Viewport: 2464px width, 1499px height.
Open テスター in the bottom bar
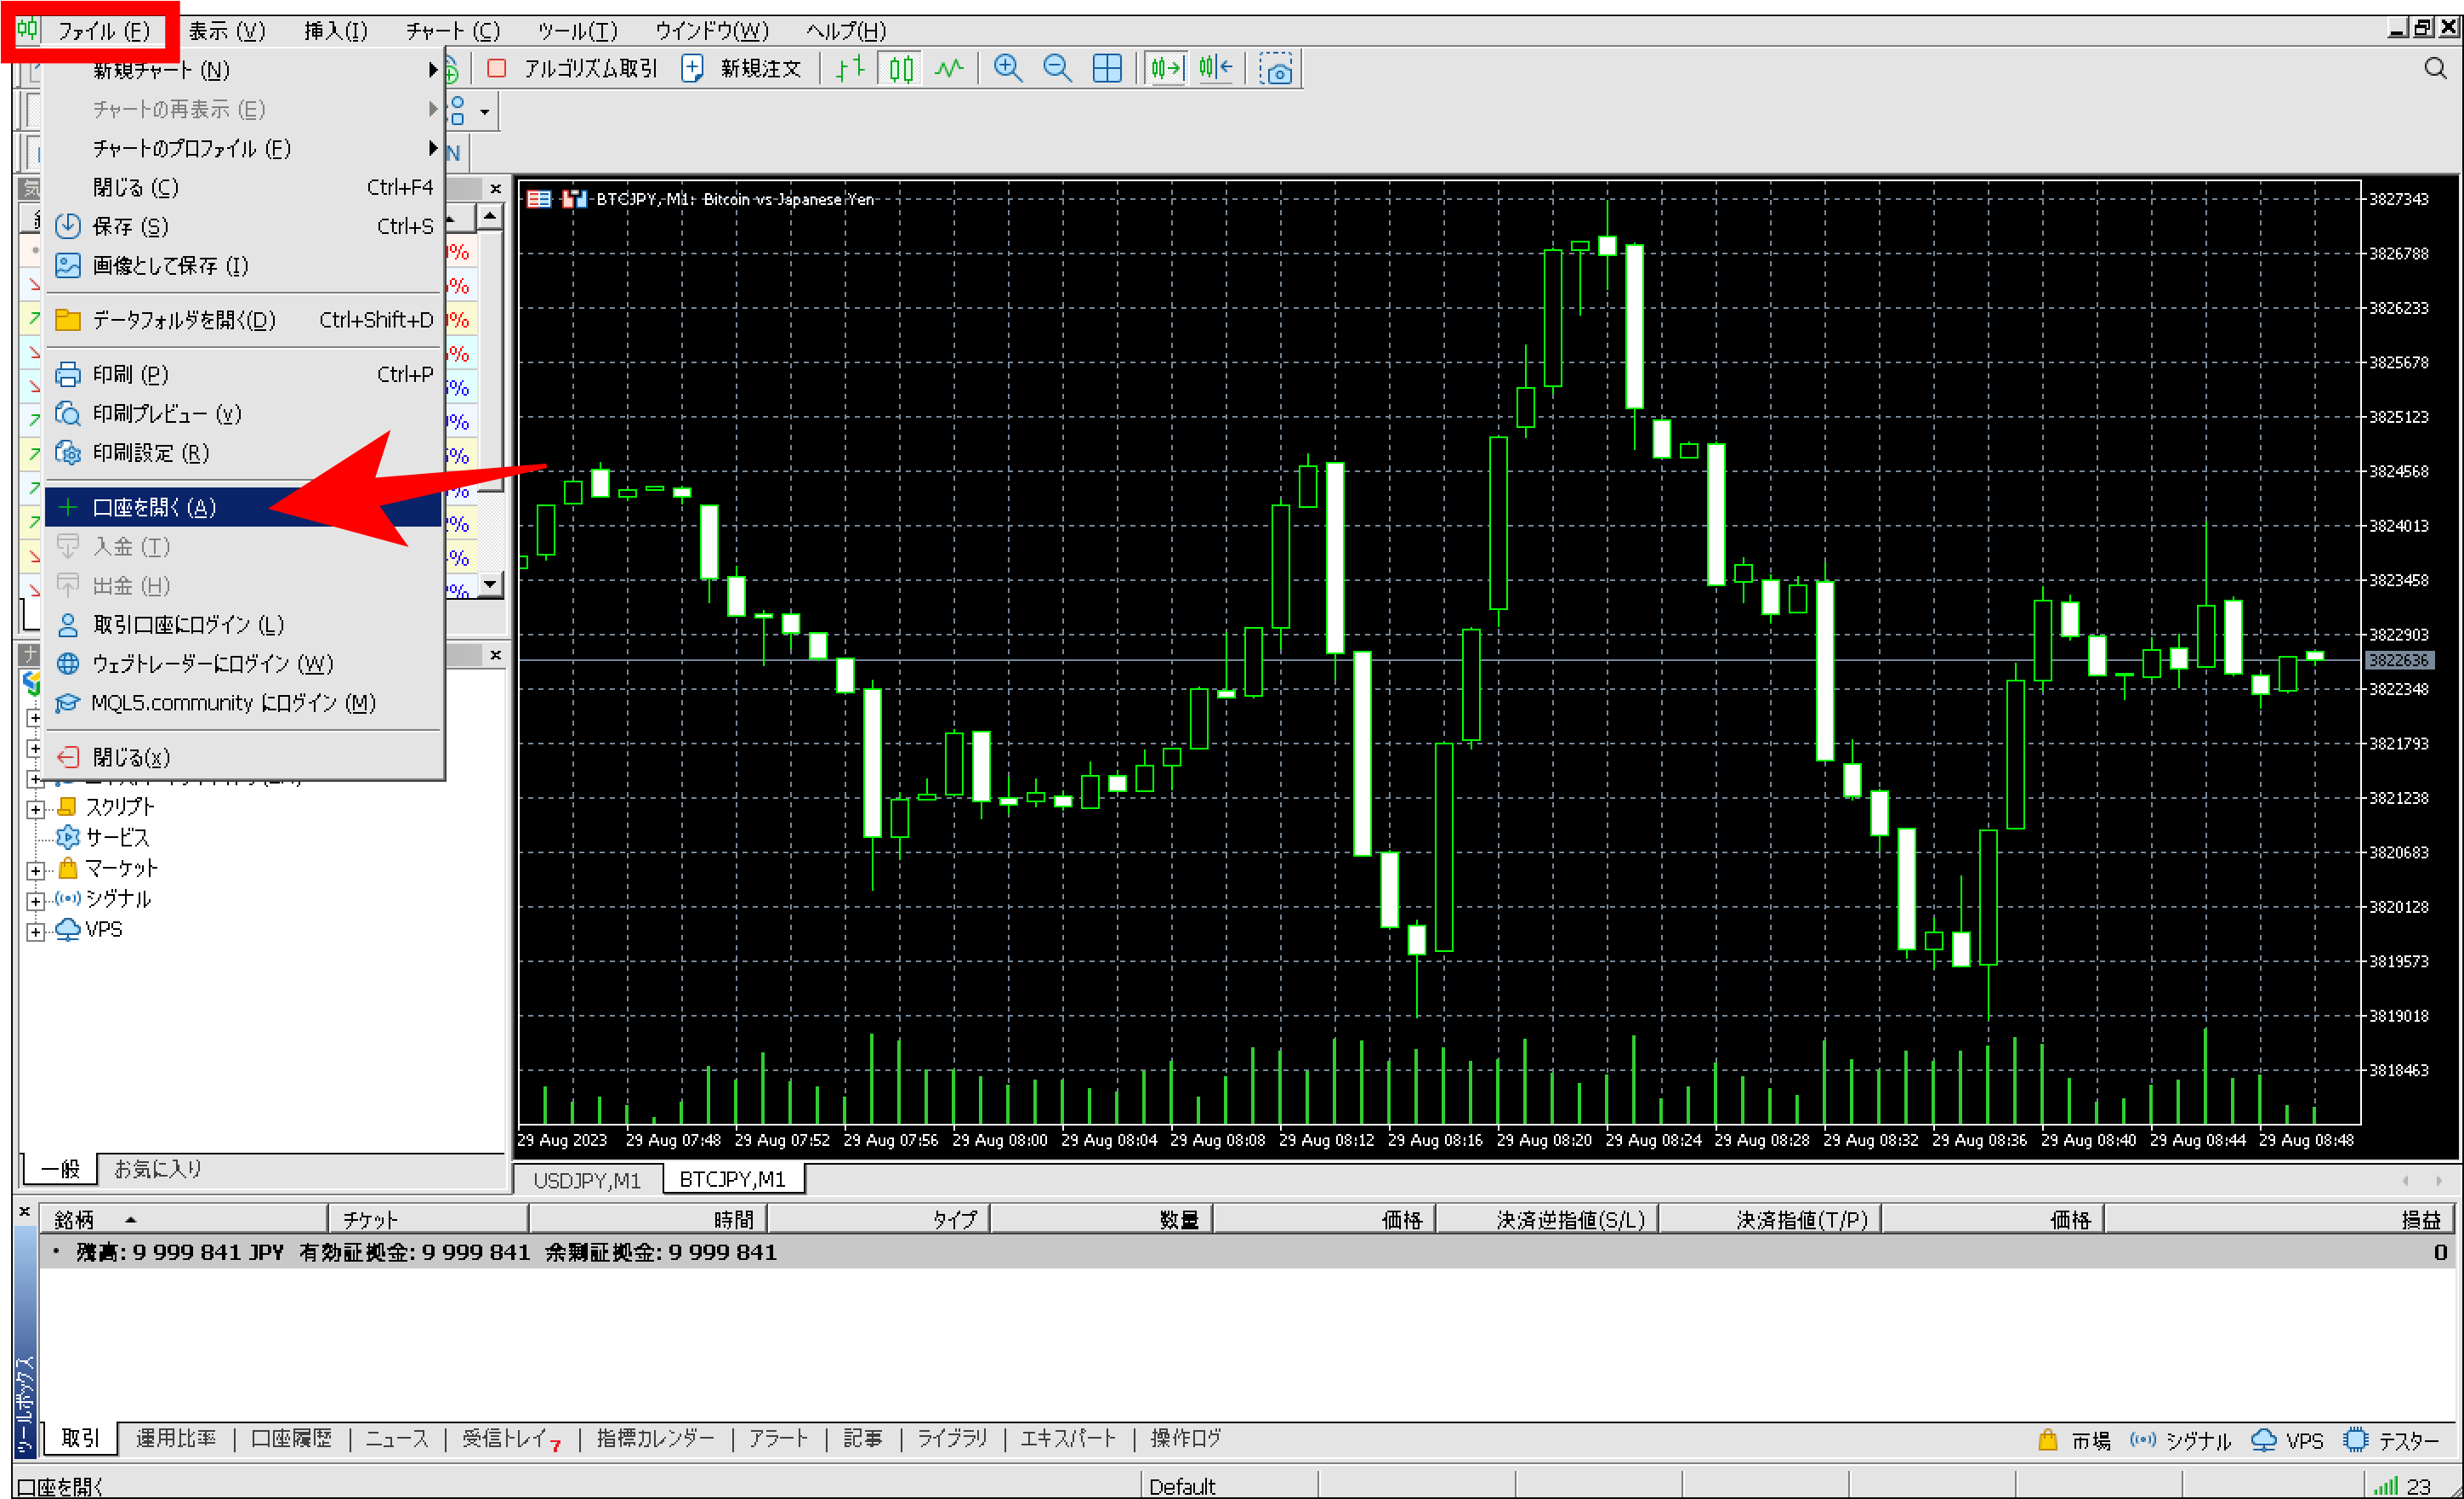point(2392,1440)
